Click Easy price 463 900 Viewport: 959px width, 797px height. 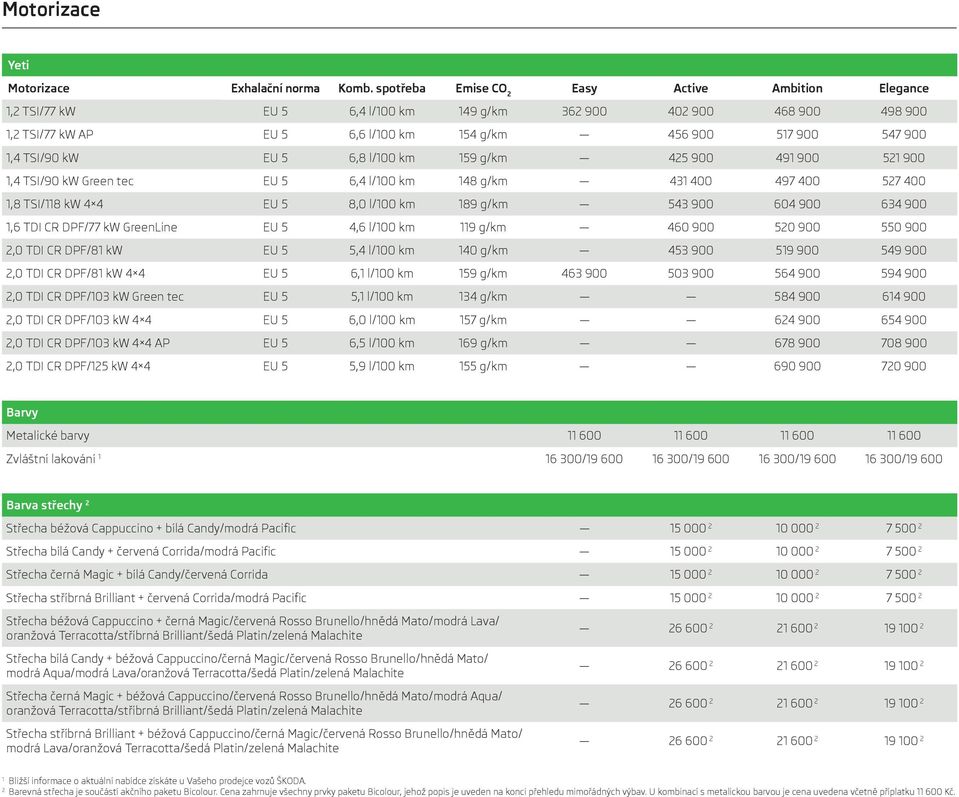[x=584, y=273]
